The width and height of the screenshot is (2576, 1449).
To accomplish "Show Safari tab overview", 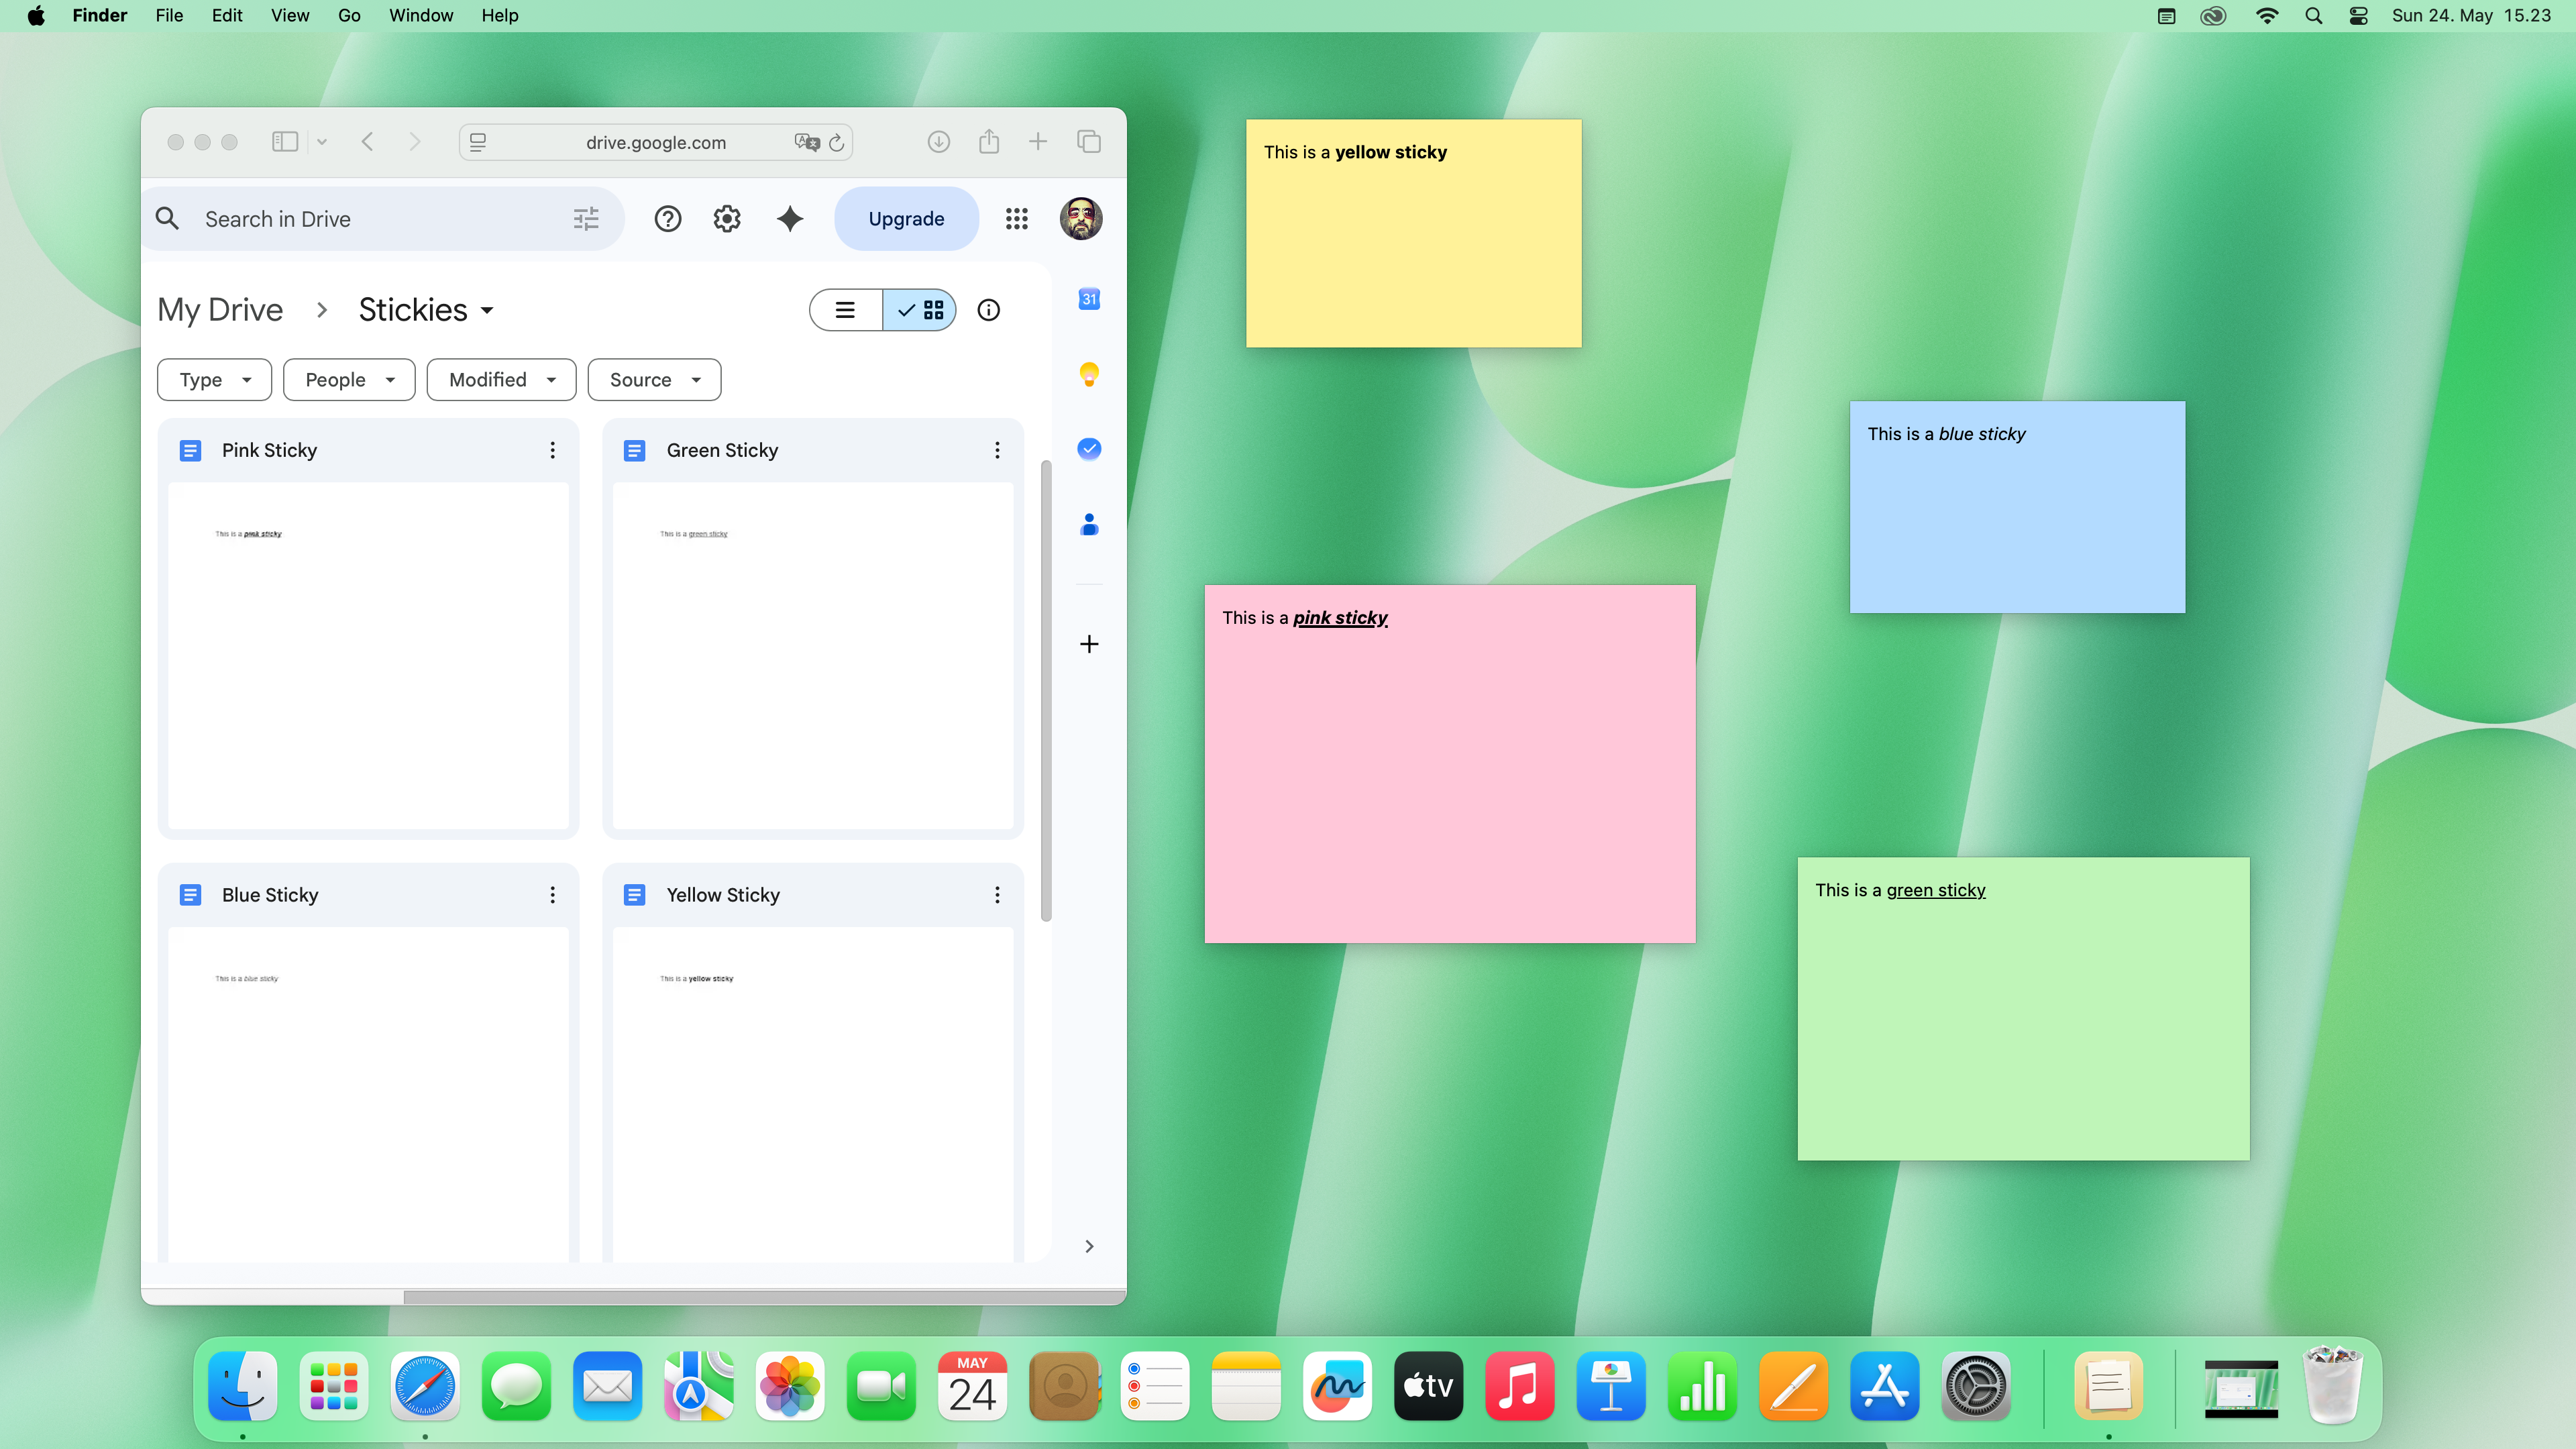I will point(1089,142).
